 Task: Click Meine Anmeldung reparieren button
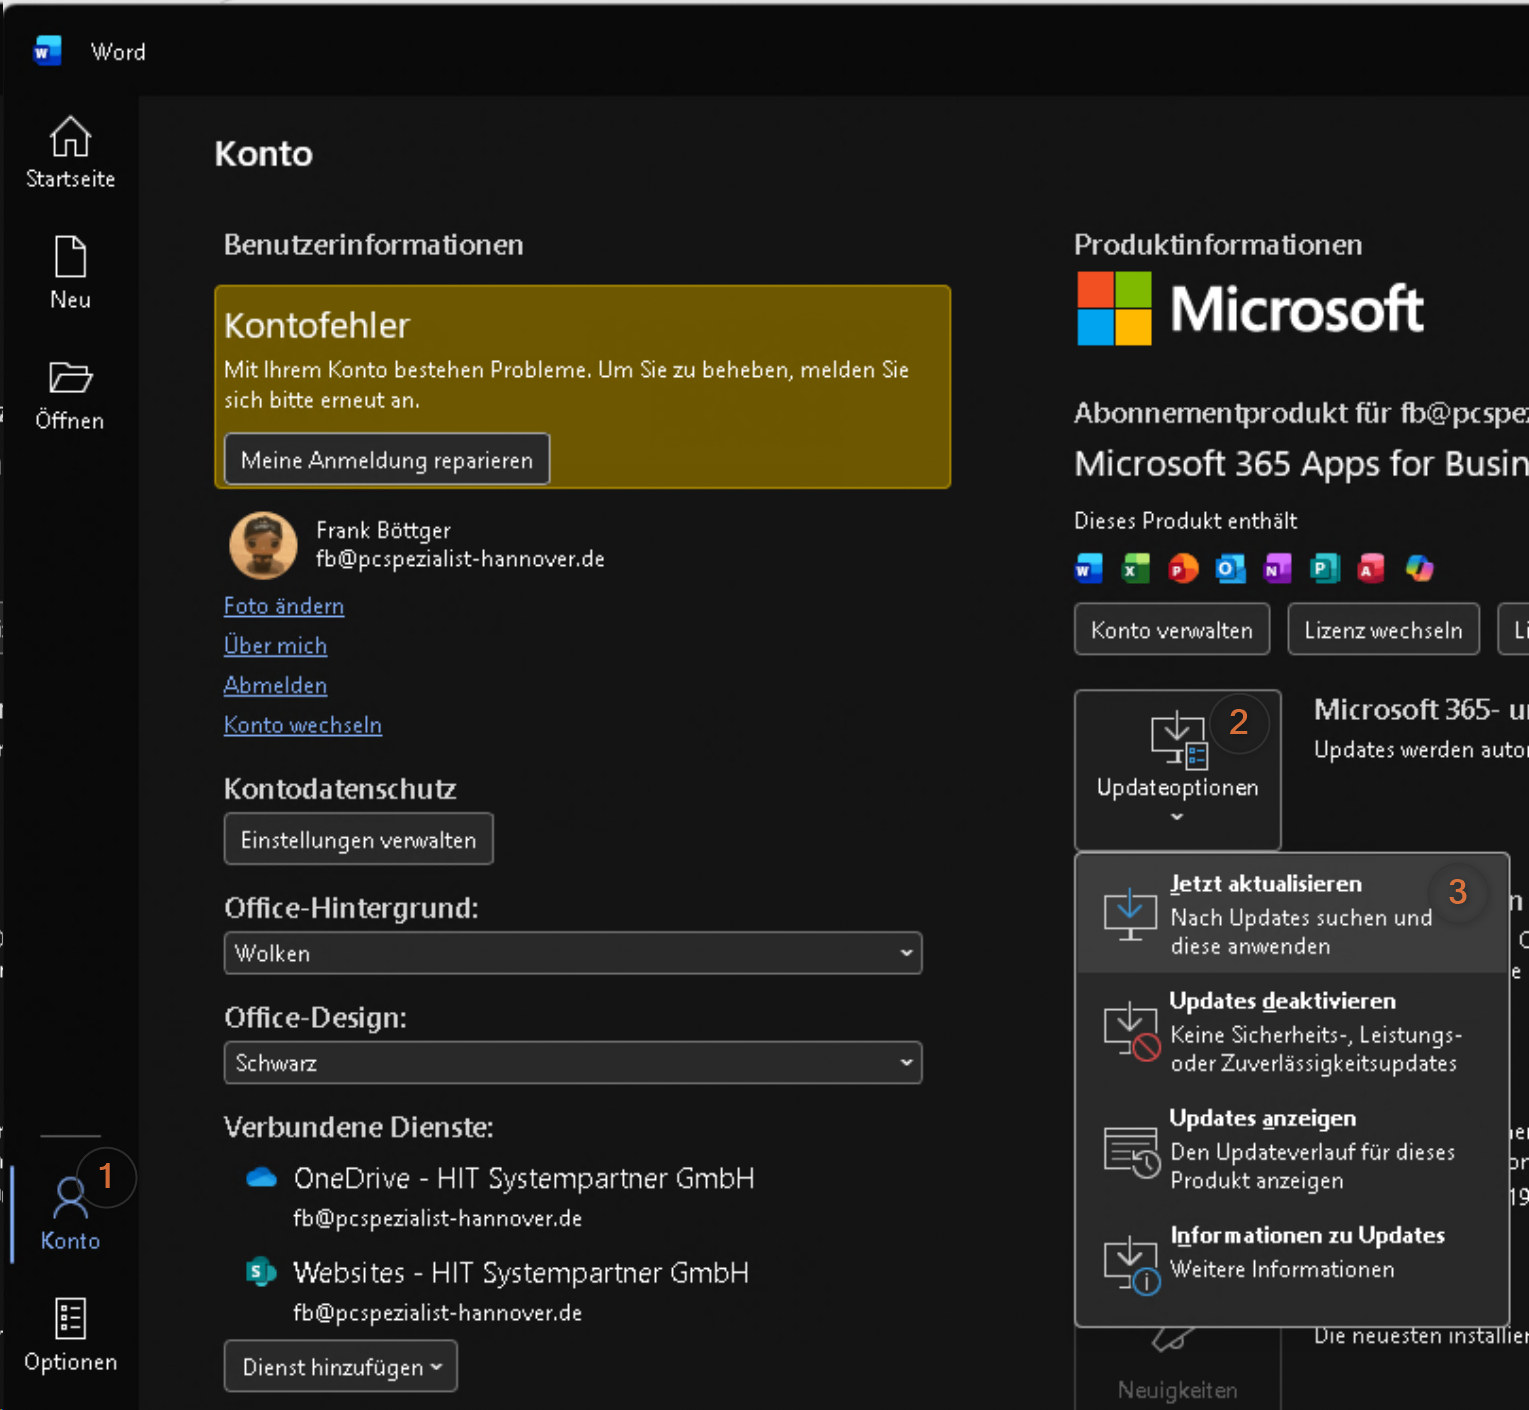click(x=387, y=460)
